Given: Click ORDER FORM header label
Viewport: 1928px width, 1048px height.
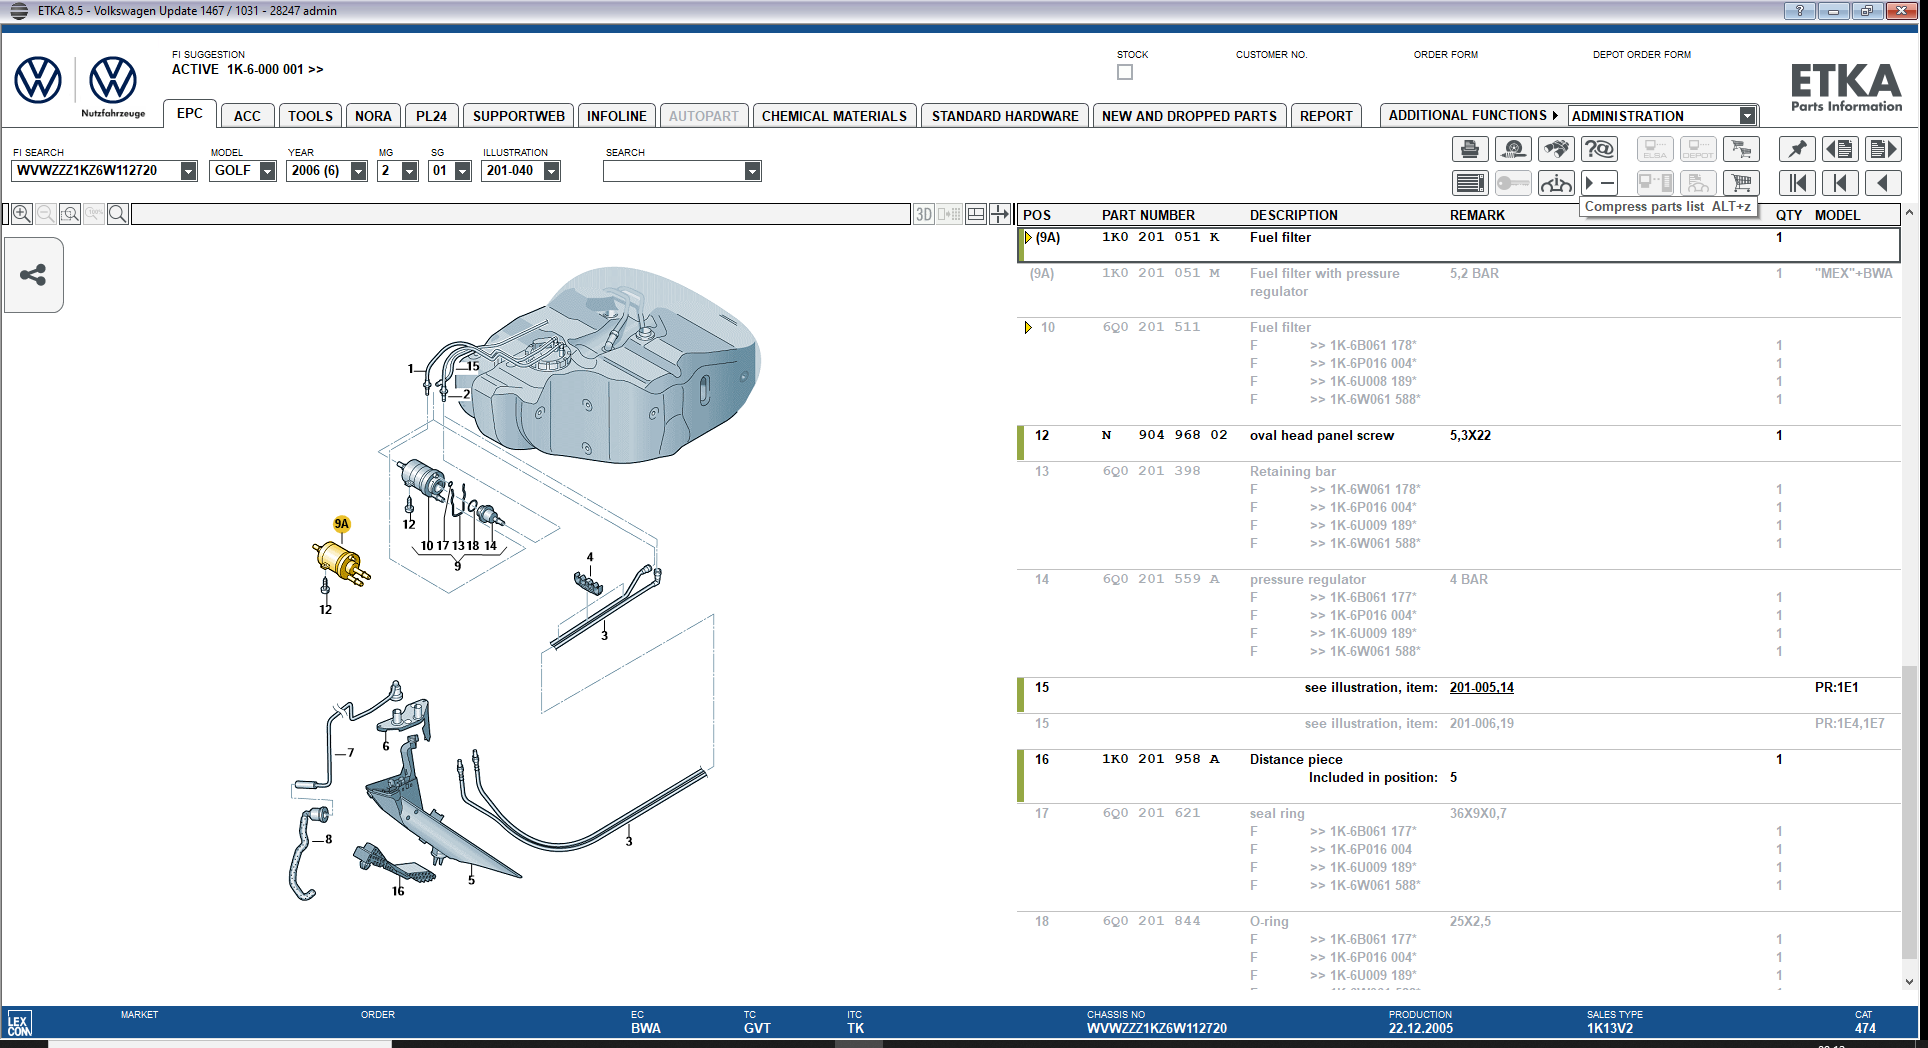Looking at the screenshot, I should pyautogui.click(x=1445, y=55).
